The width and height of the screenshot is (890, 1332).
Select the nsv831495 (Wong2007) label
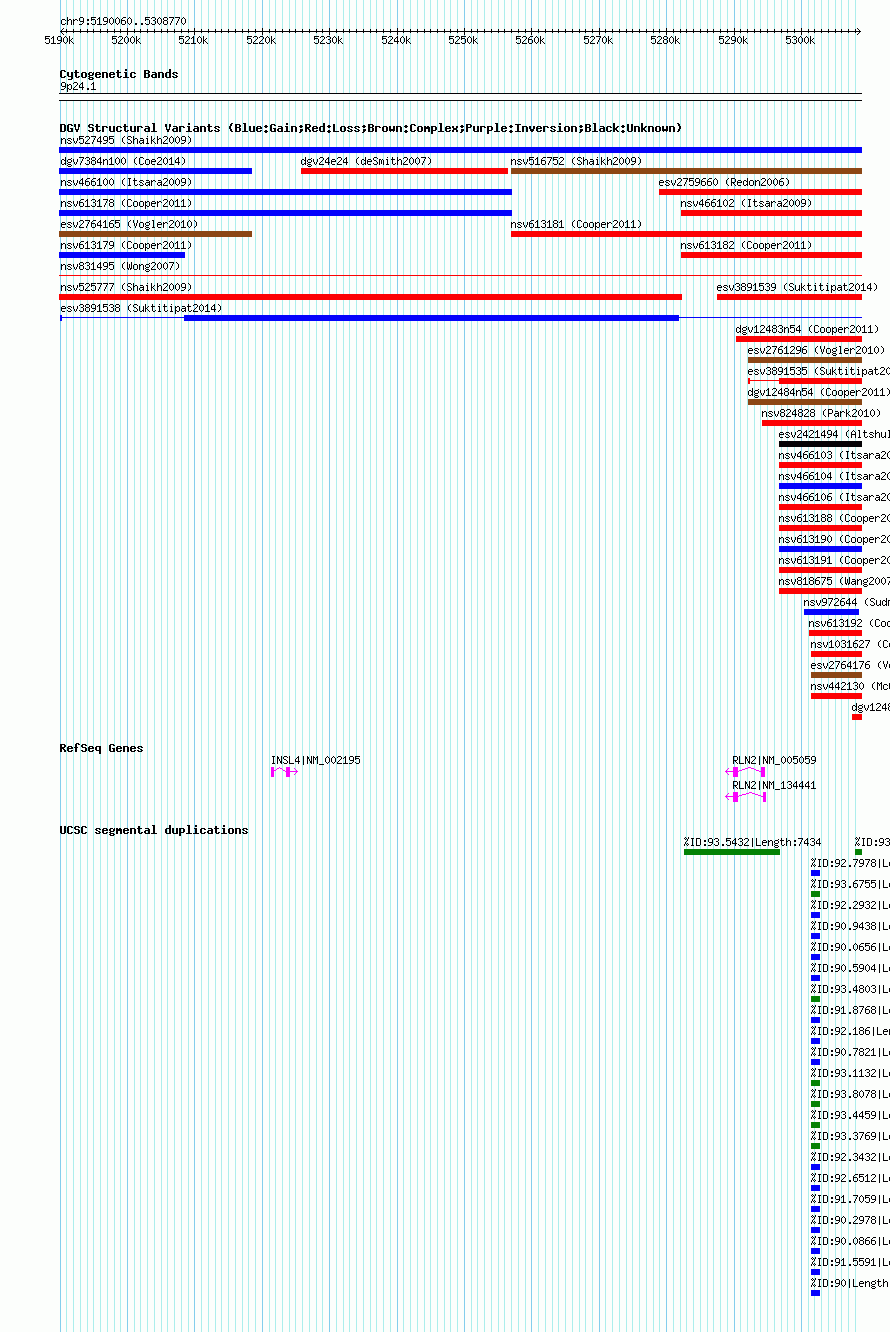tap(120, 266)
